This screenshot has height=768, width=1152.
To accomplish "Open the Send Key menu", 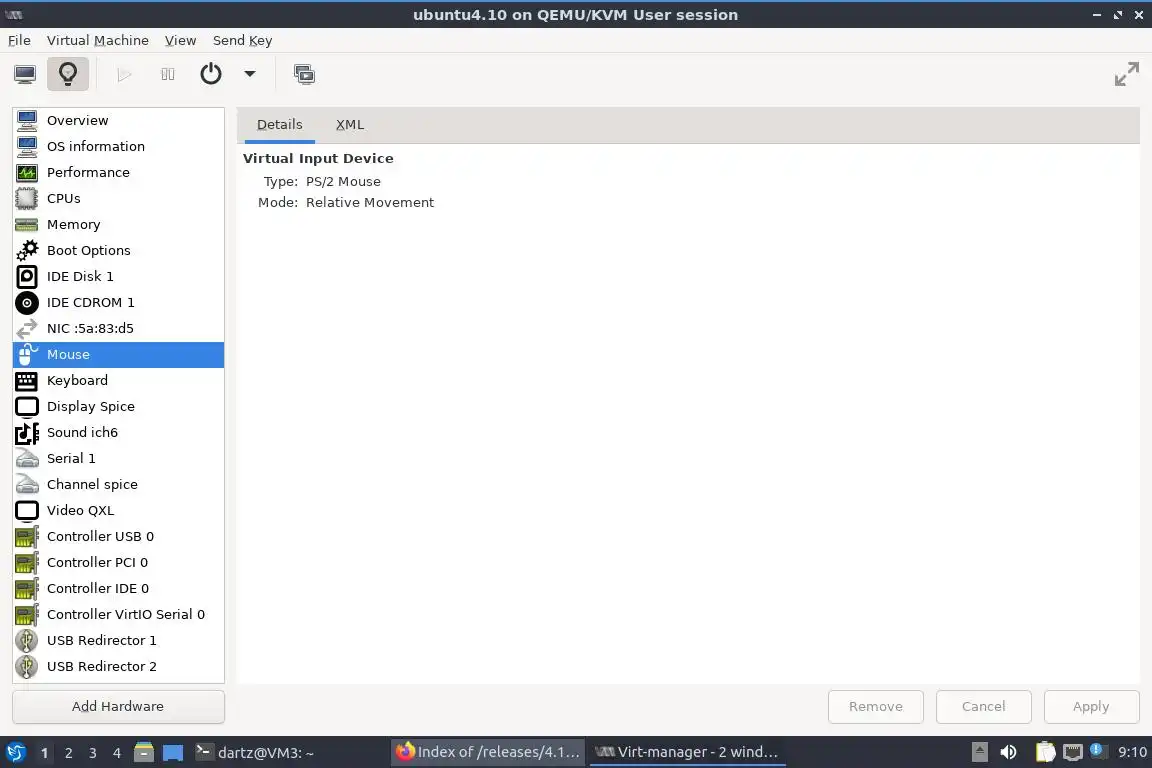I will 242,40.
